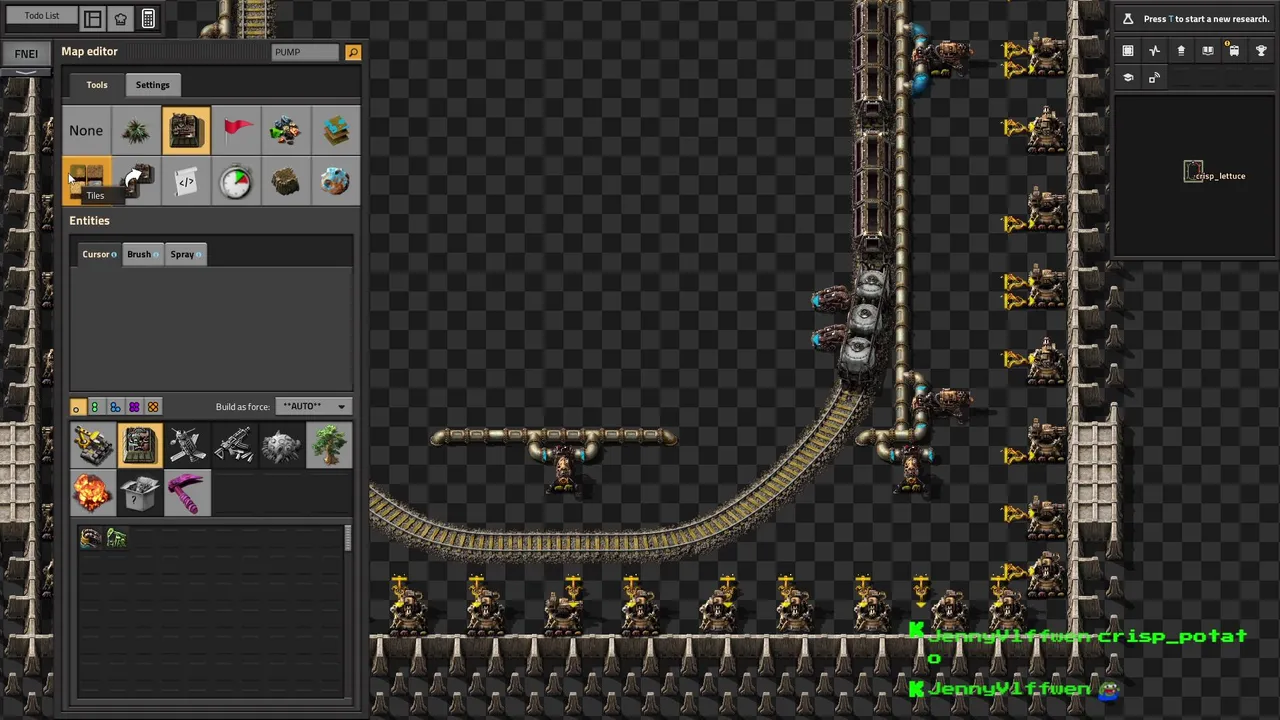
Task: Select the green two-dot quality filter
Action: coord(96,407)
